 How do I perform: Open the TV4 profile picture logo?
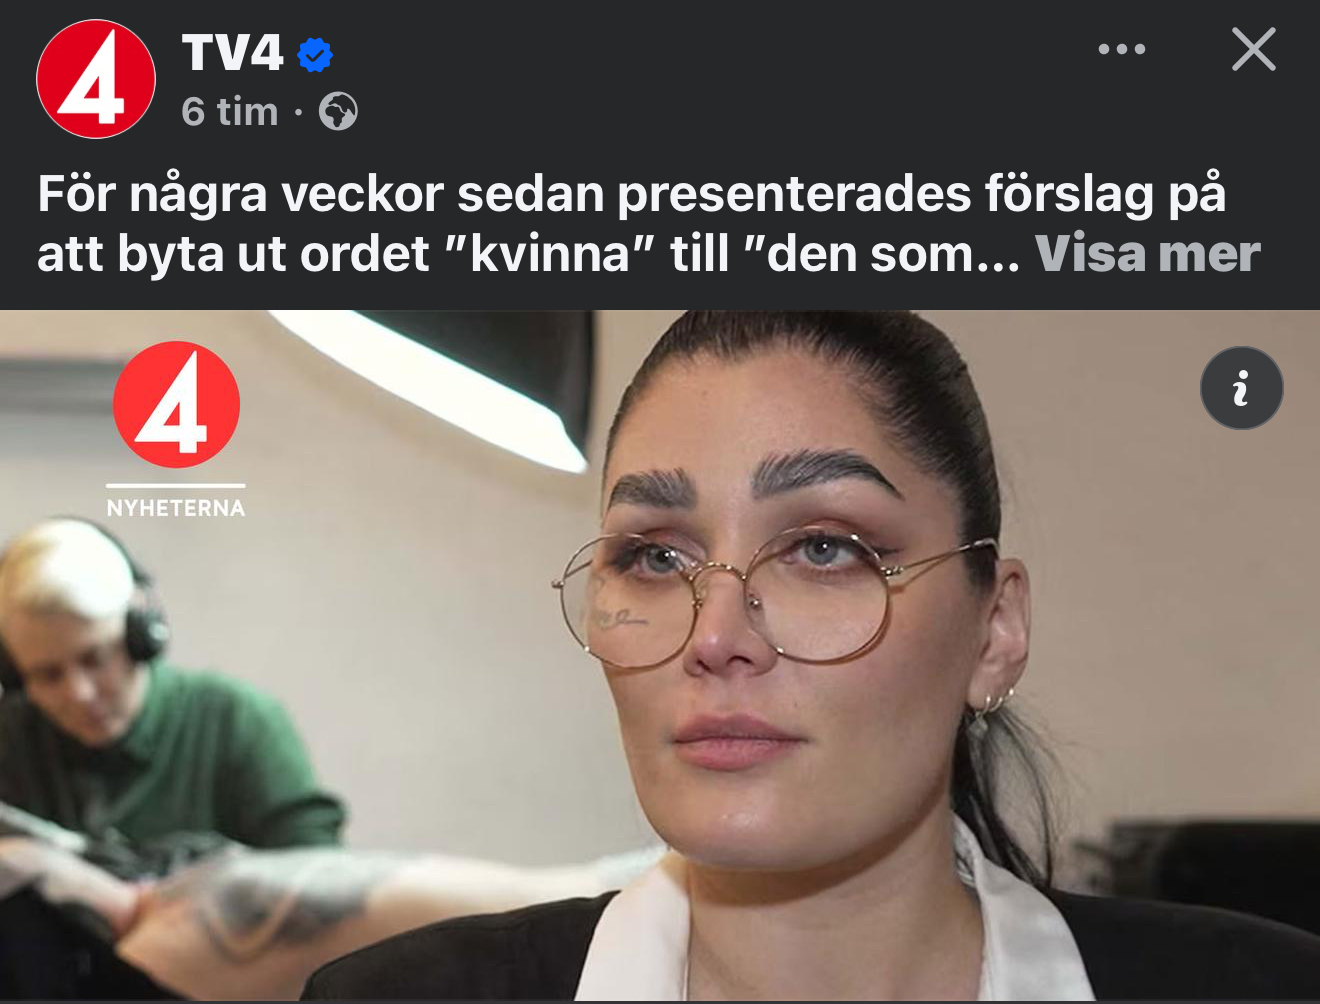(96, 79)
